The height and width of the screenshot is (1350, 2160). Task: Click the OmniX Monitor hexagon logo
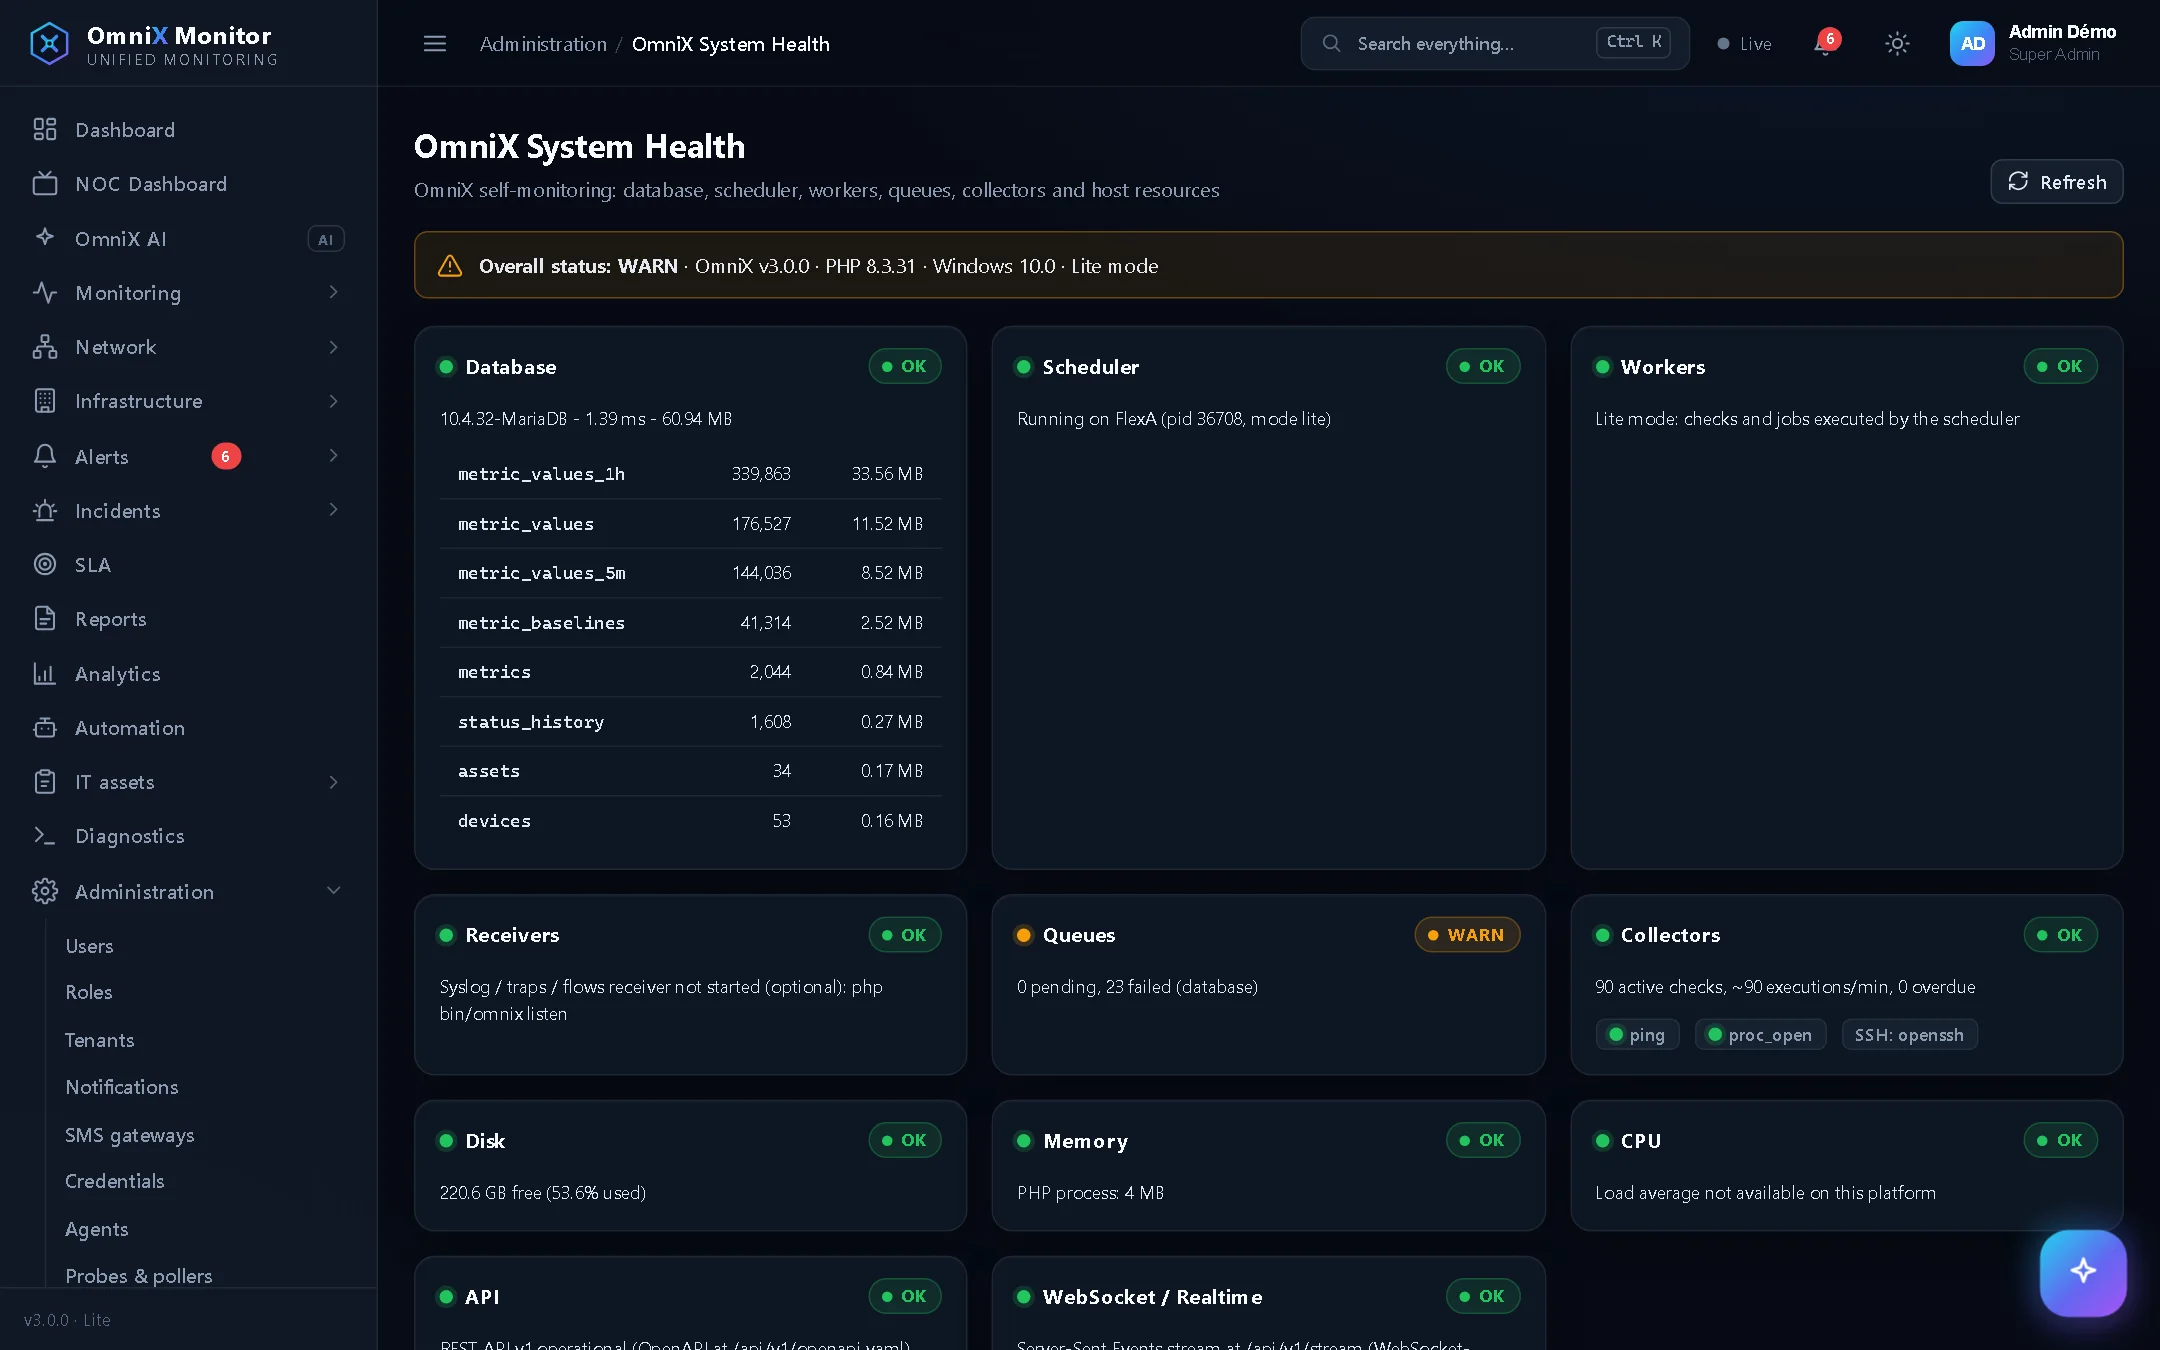point(49,44)
